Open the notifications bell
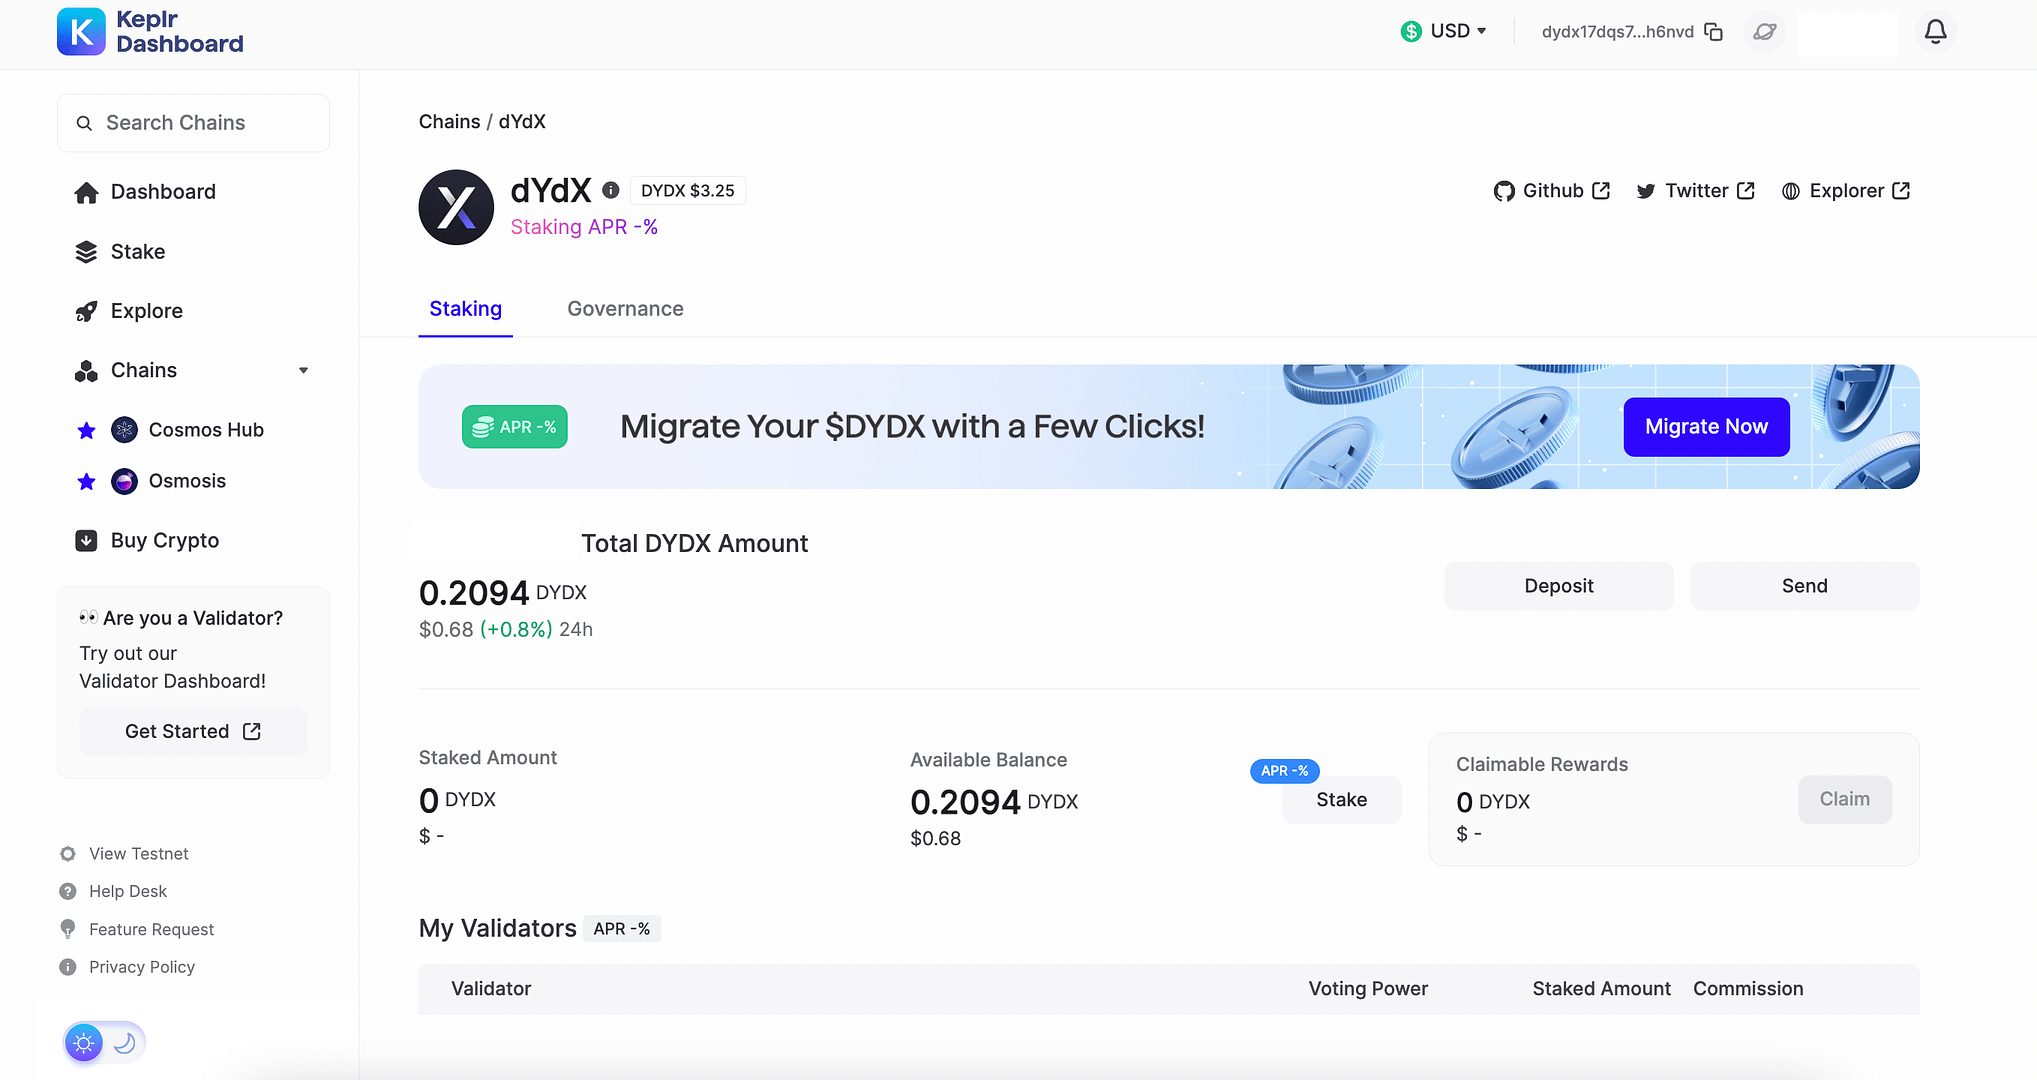The image size is (2037, 1080). pyautogui.click(x=1935, y=31)
